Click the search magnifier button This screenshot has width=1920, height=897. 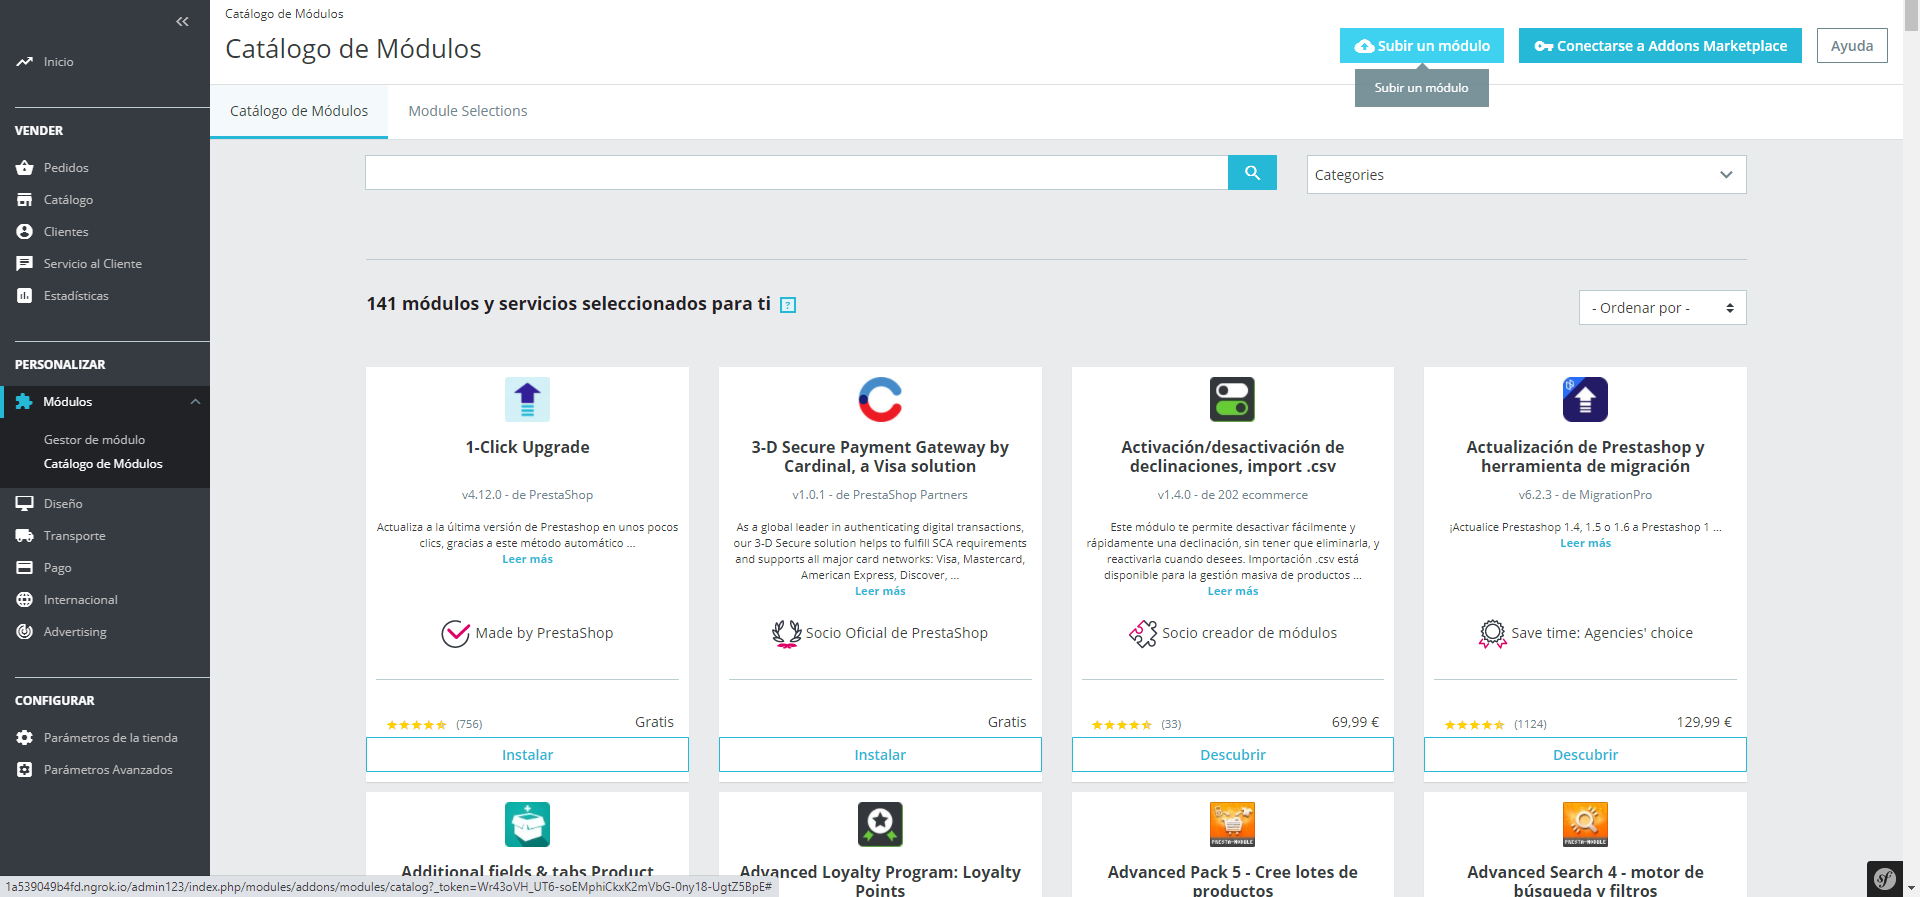pyautogui.click(x=1252, y=172)
